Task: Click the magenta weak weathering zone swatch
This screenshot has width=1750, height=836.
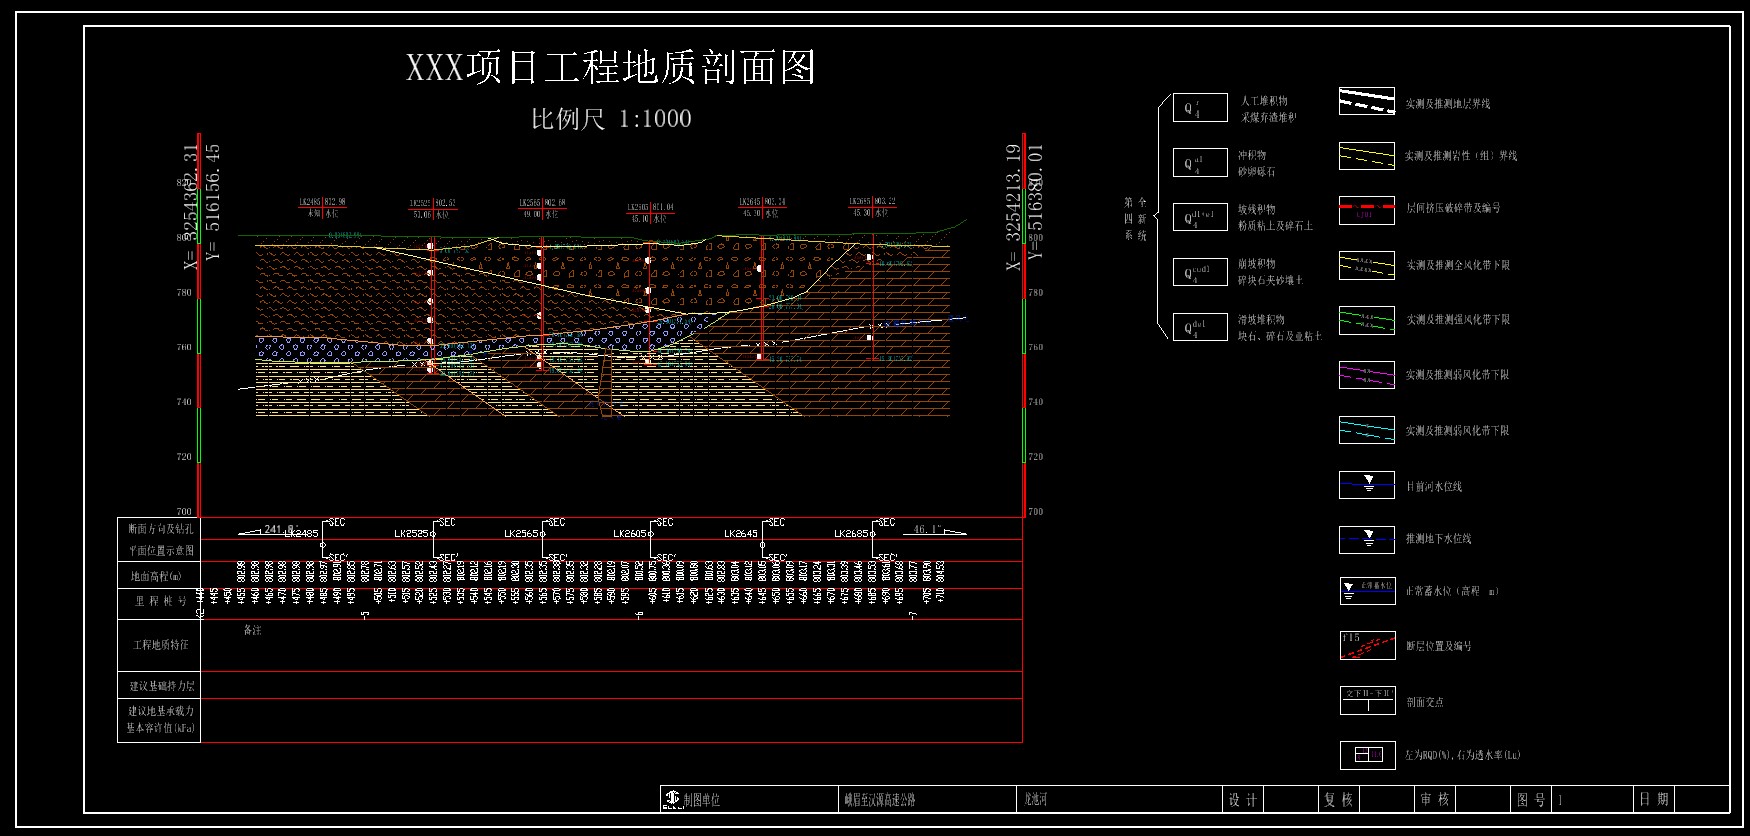Action: tap(1367, 375)
